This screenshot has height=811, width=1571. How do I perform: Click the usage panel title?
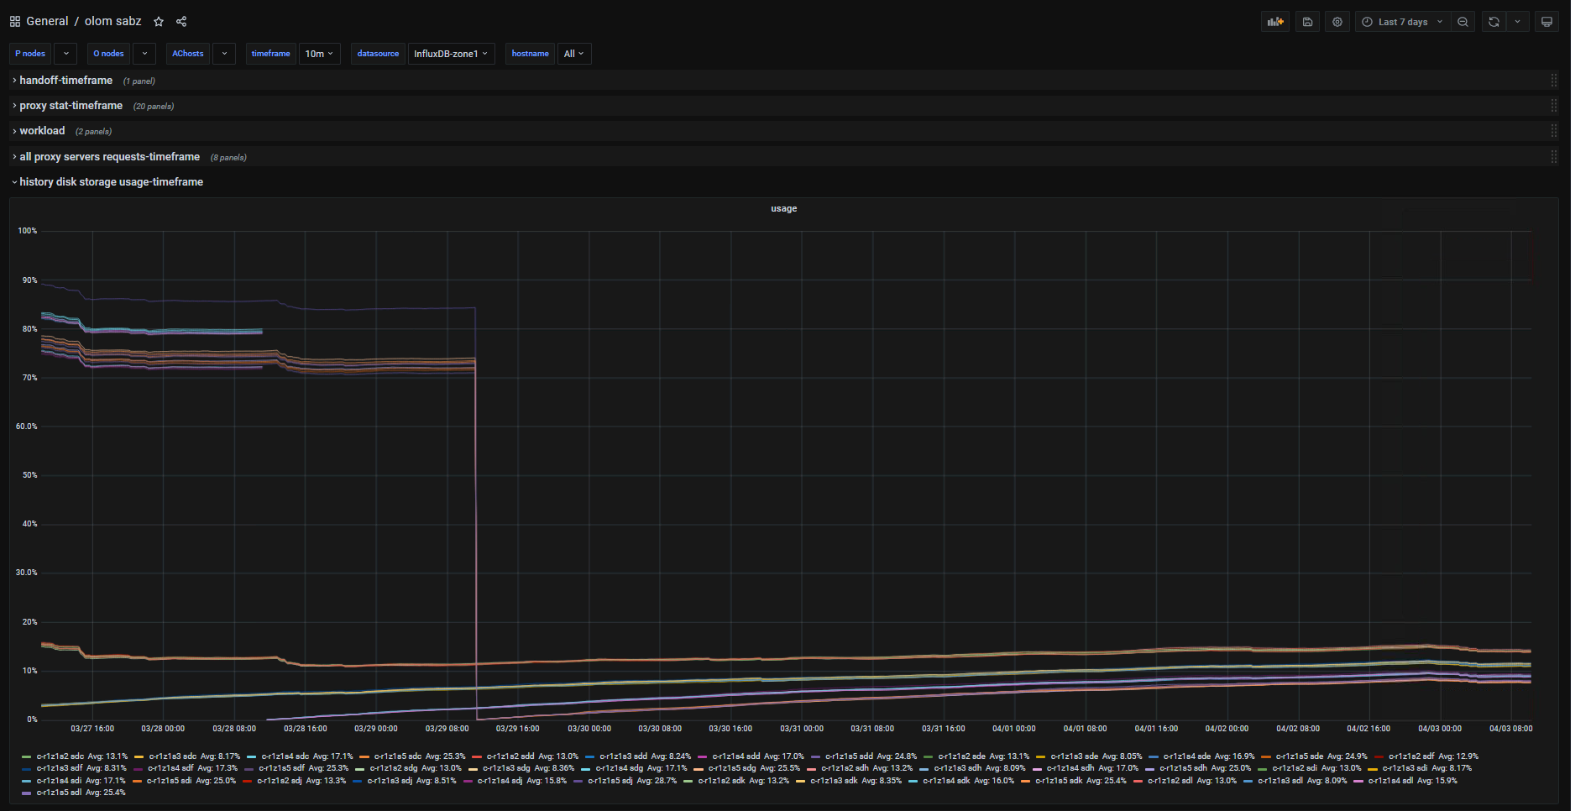(784, 209)
